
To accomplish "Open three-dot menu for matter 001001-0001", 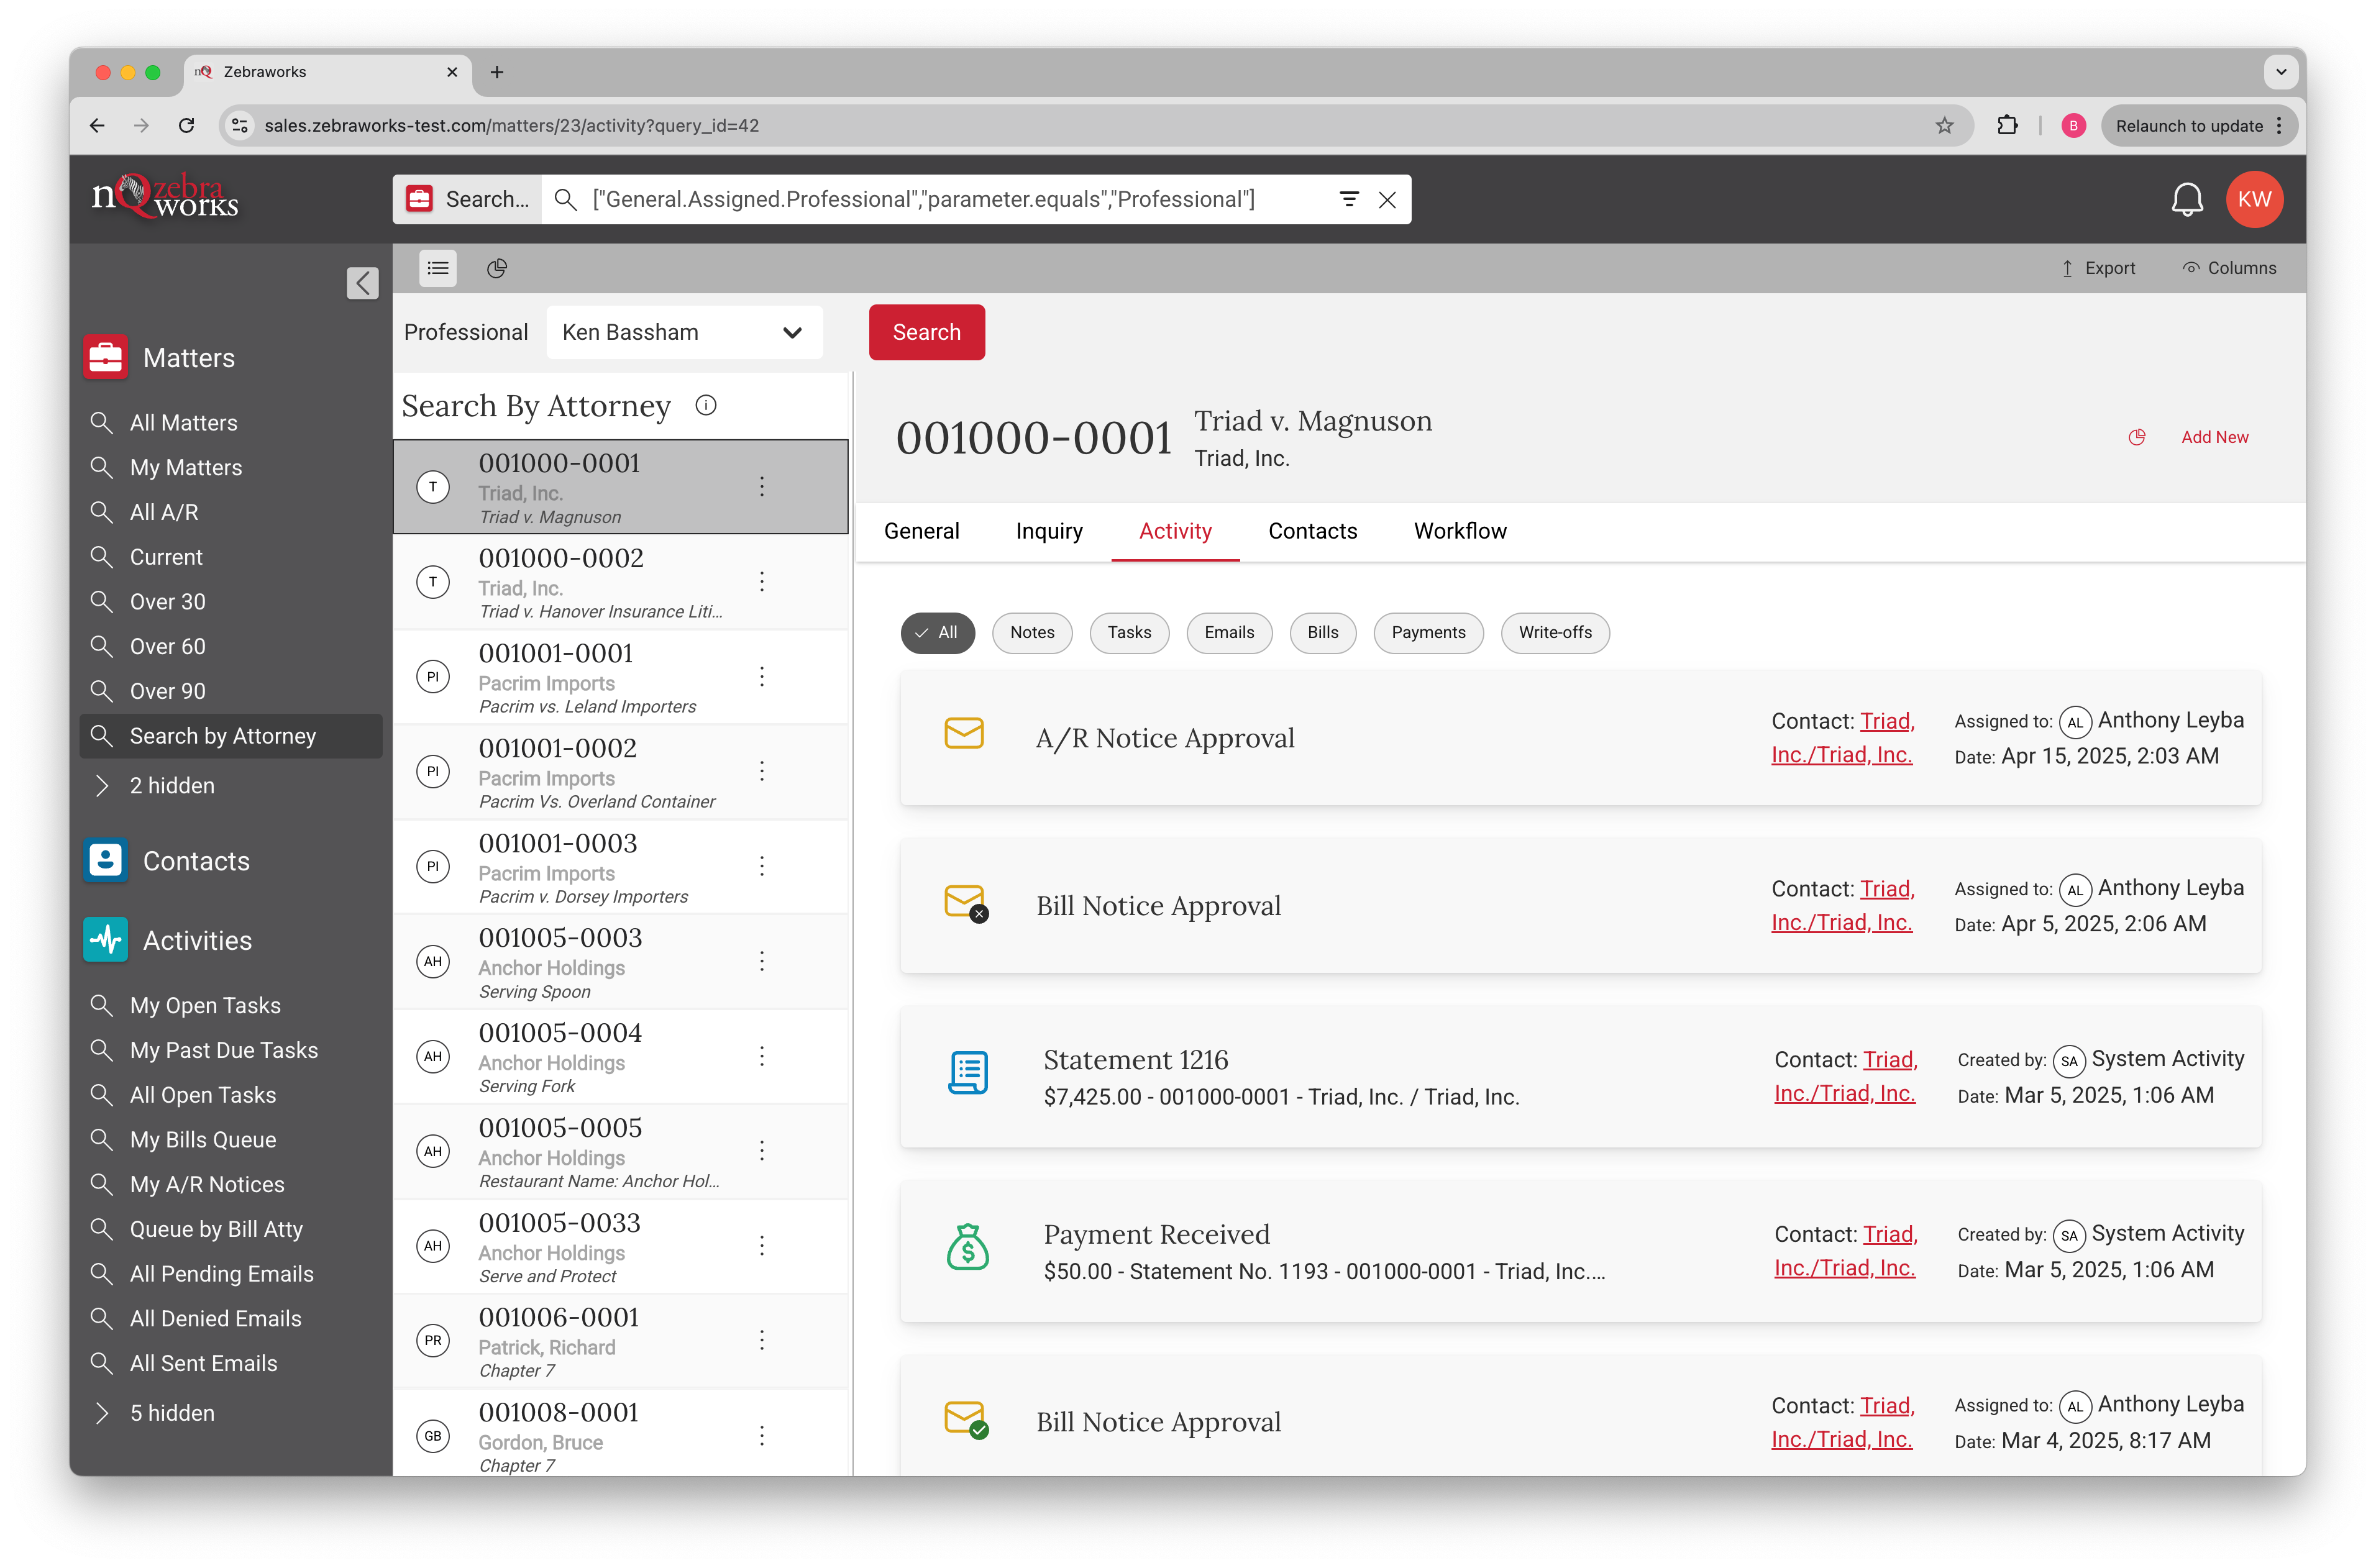I will click(762, 677).
